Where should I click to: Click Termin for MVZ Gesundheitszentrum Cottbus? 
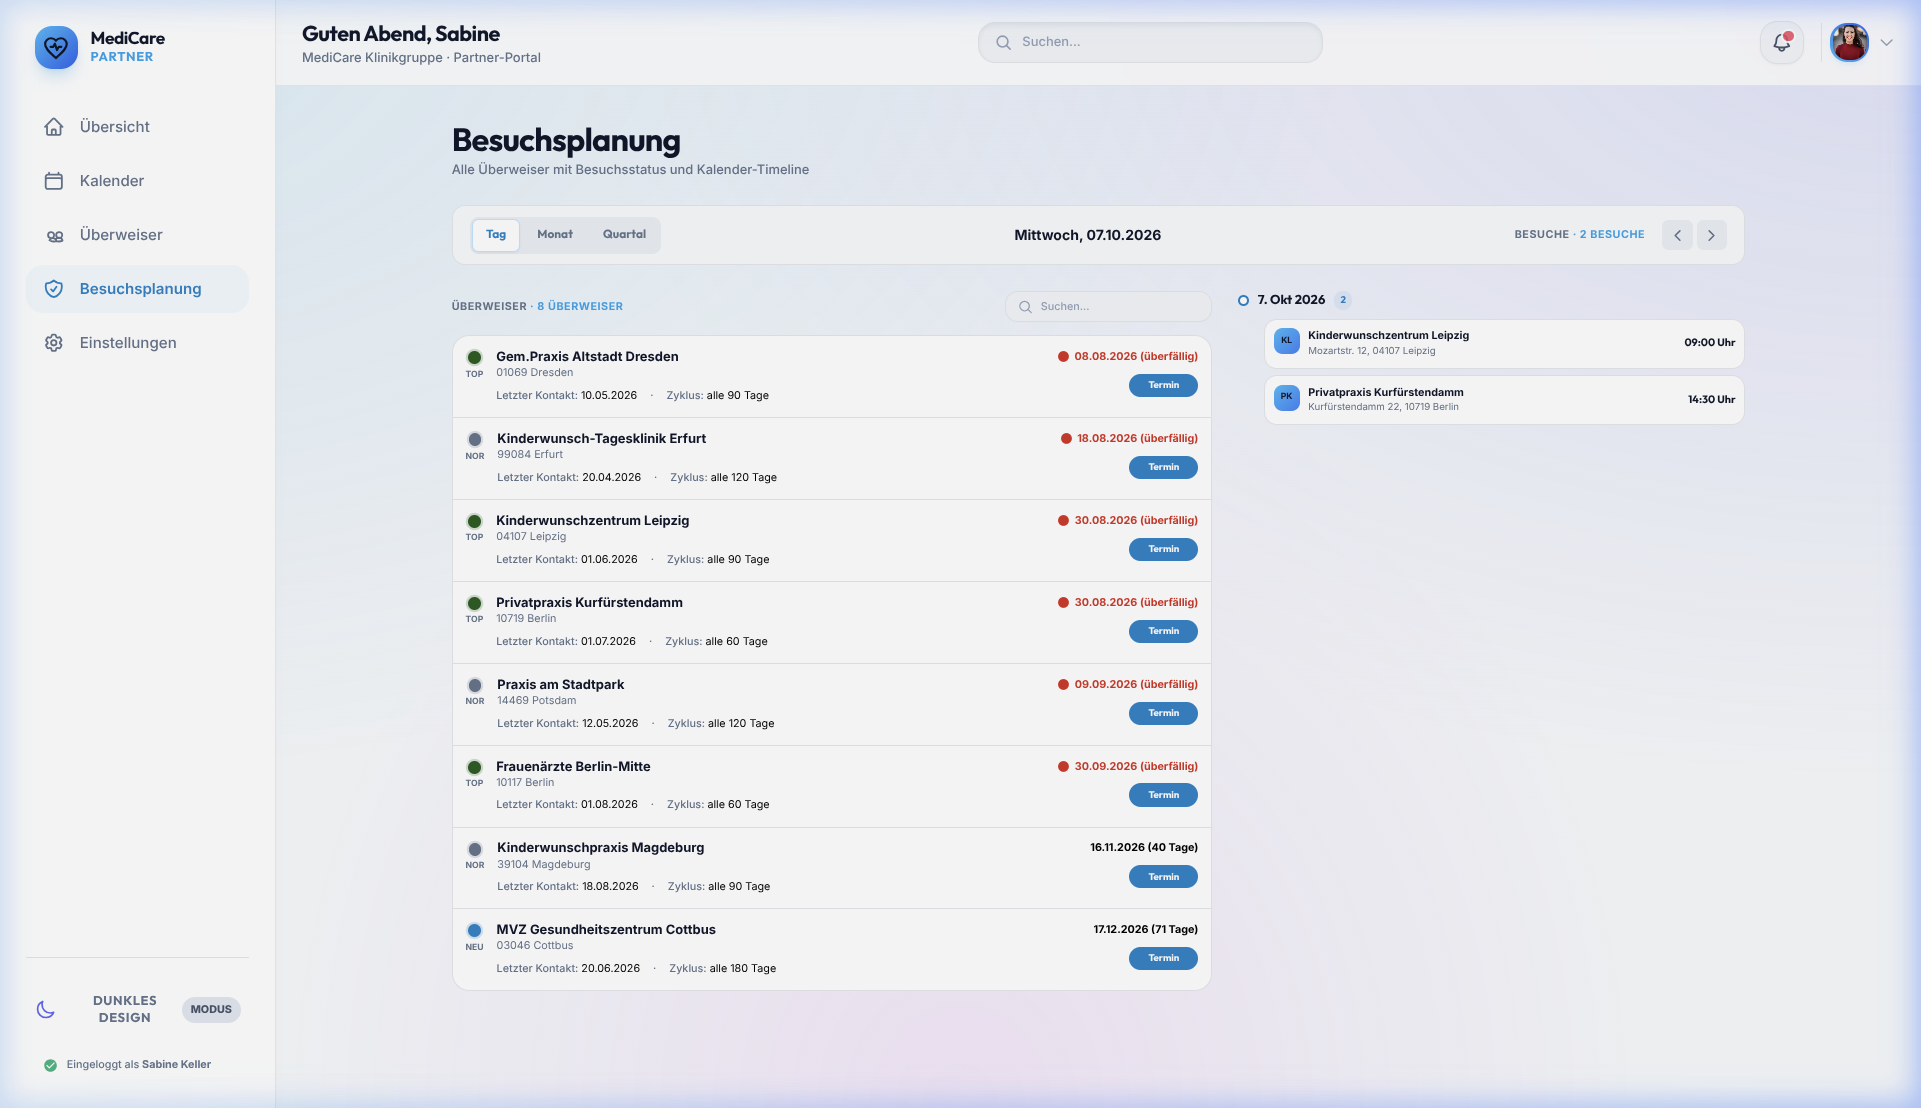pos(1163,958)
